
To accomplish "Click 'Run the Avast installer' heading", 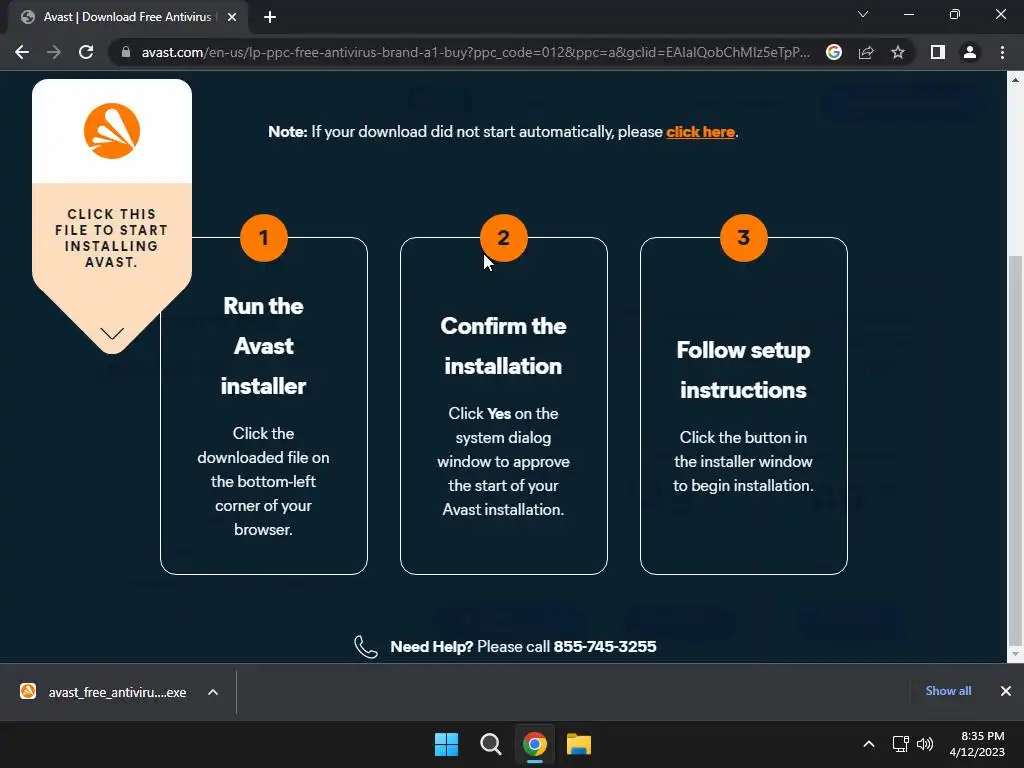I will pos(264,346).
